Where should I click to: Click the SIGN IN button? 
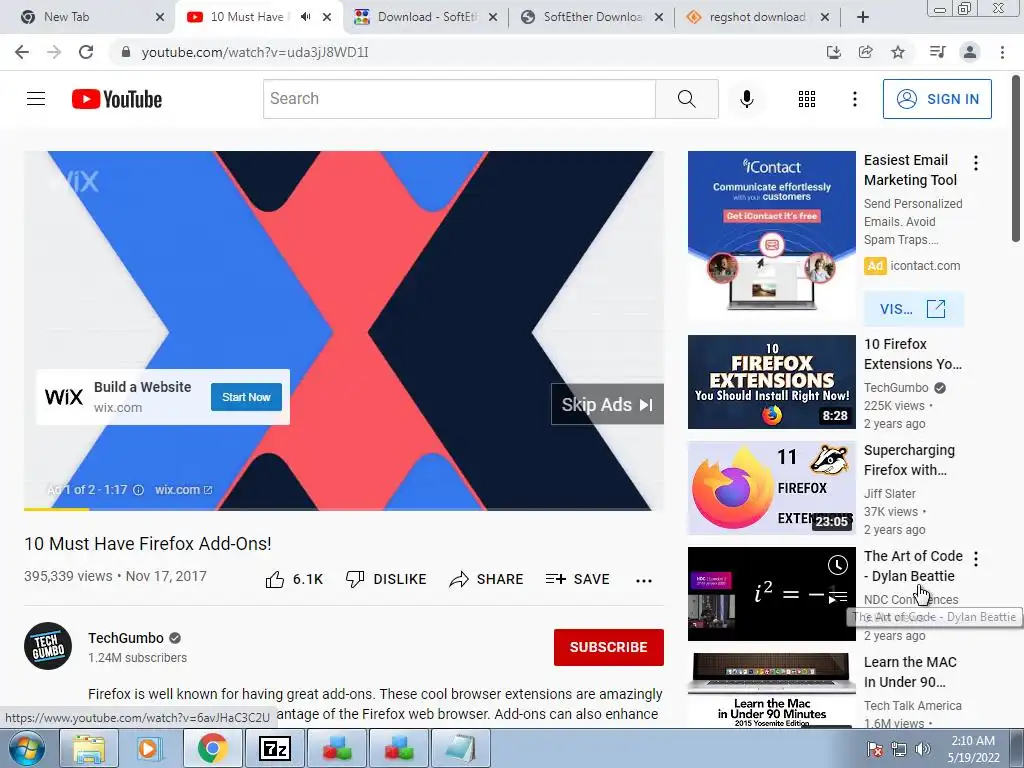tap(937, 99)
